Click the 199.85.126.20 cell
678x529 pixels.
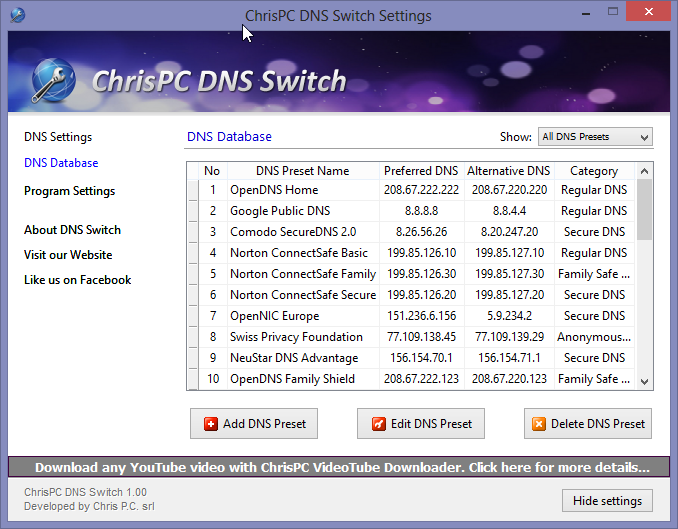(x=422, y=295)
